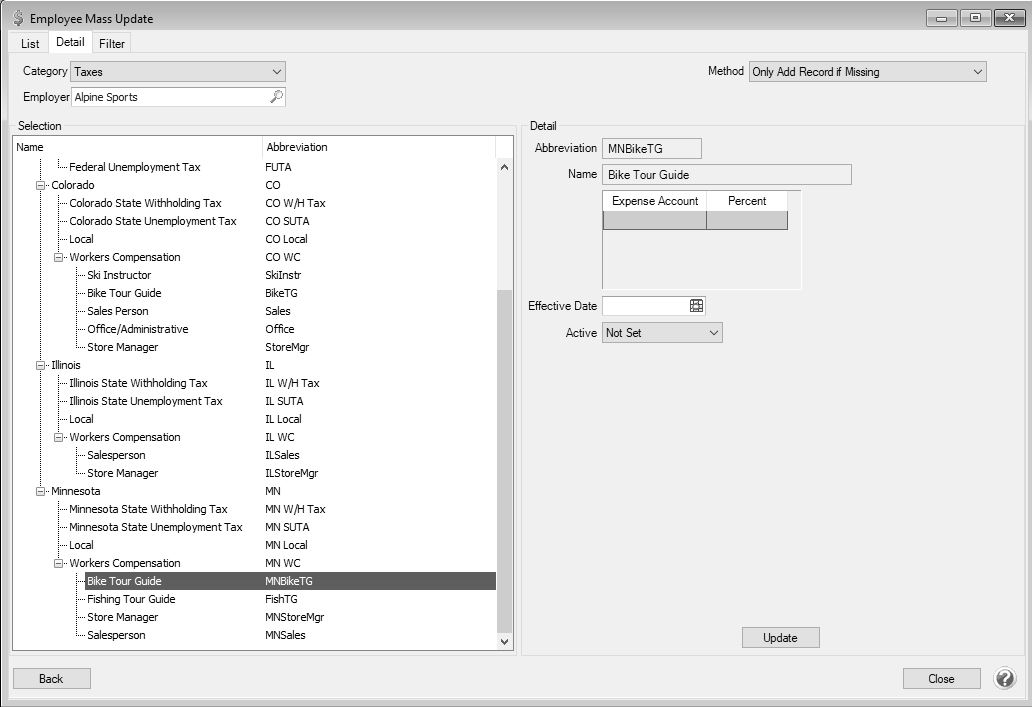Select Salesperson under Minnesota
The height and width of the screenshot is (707, 1032).
coord(116,635)
